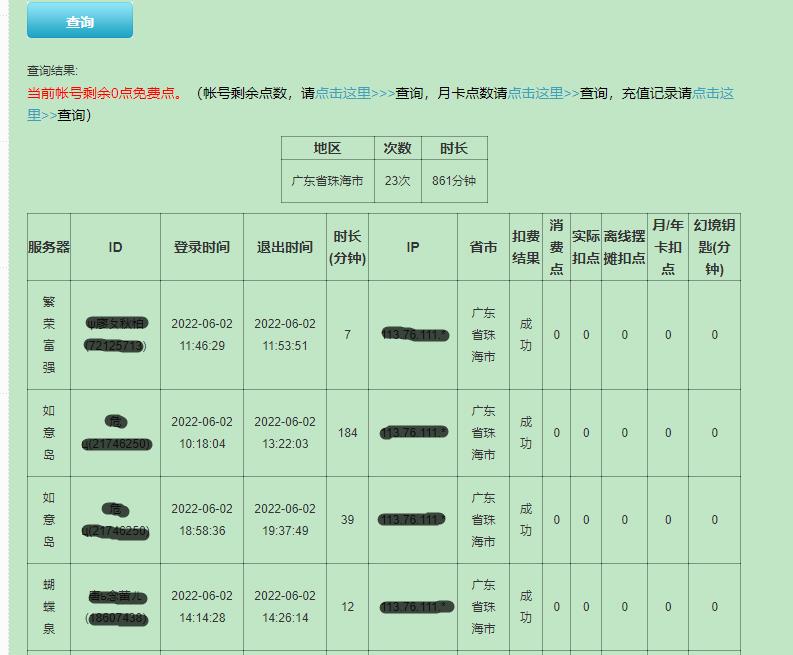
Task: Select the duration value 12
Action: click(x=347, y=606)
